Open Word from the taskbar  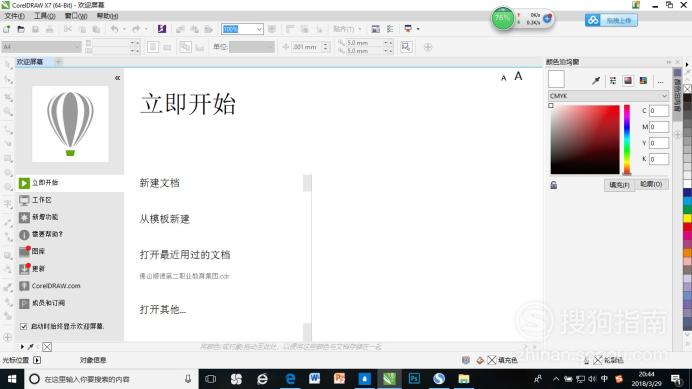point(314,379)
